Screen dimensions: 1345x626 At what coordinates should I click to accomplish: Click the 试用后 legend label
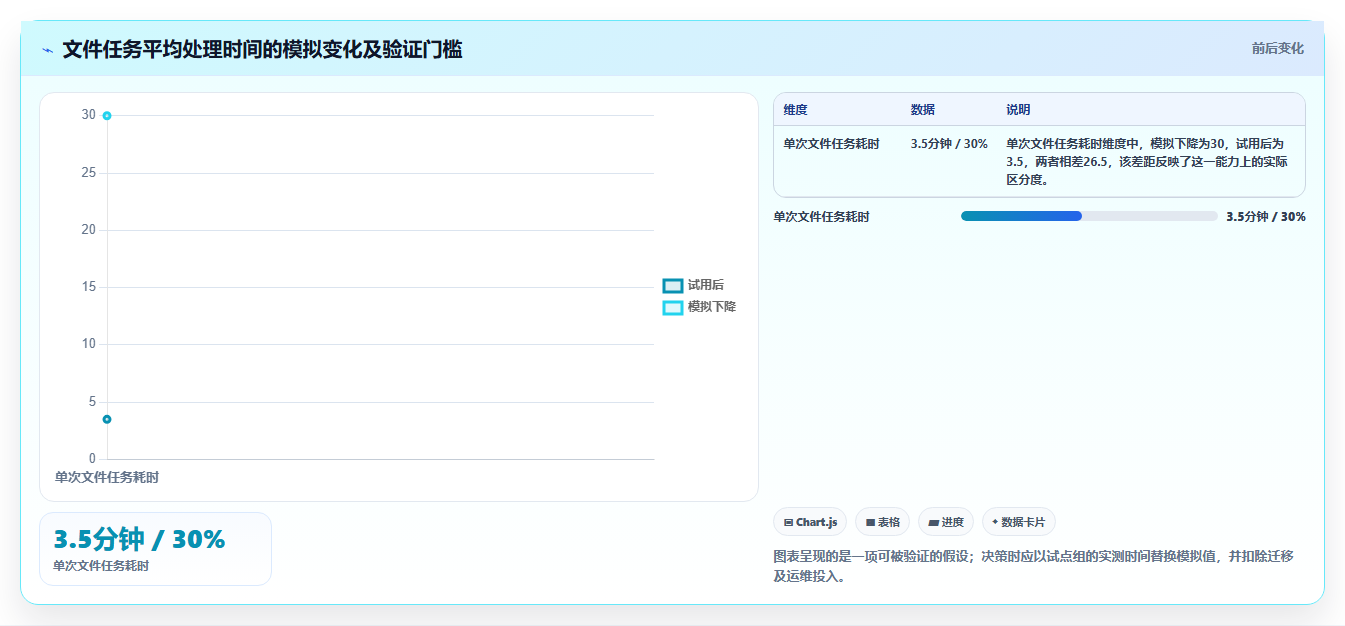pos(706,286)
